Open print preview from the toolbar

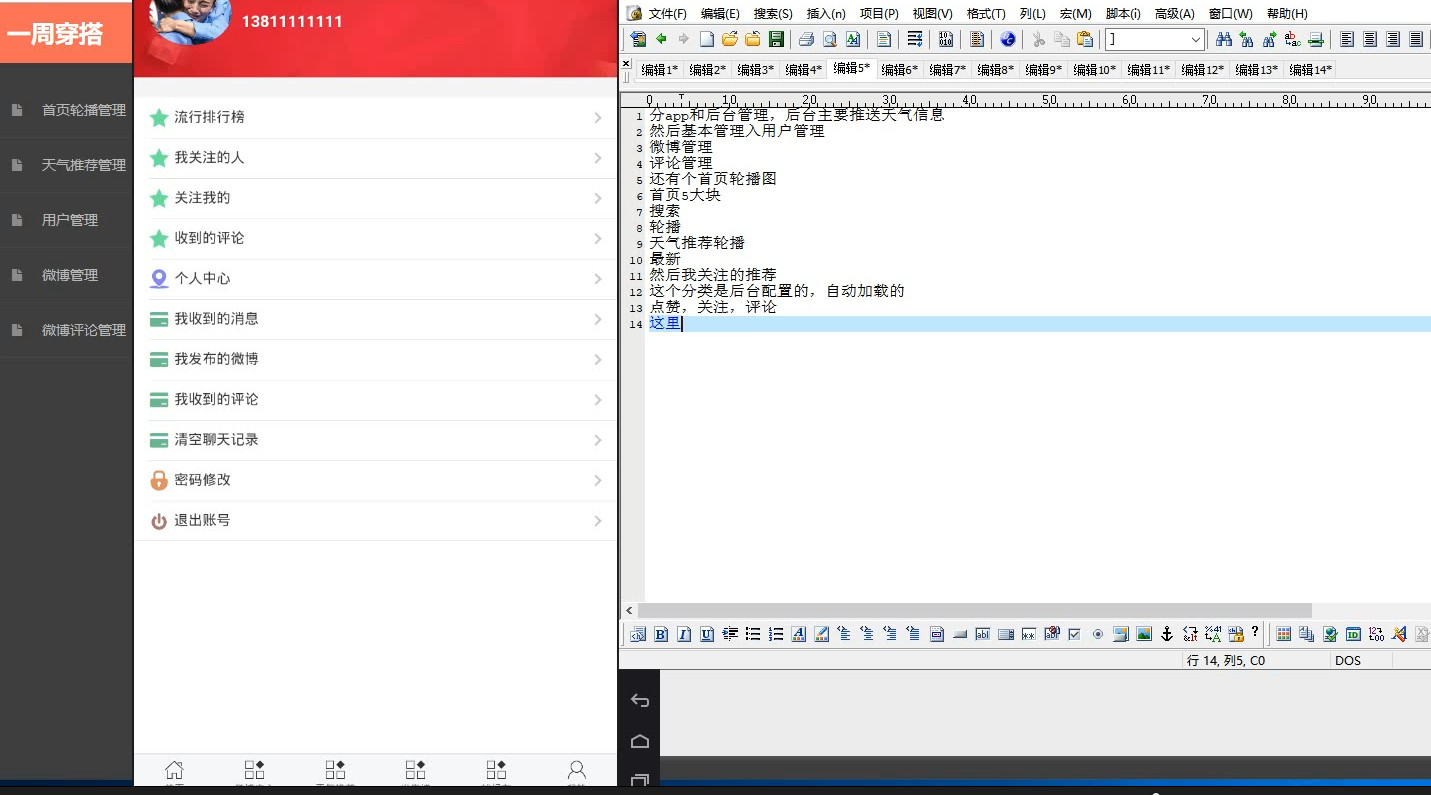point(829,40)
